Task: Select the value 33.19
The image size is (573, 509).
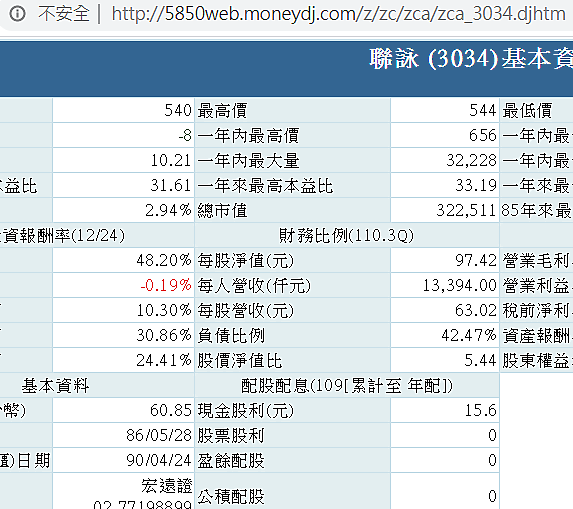Action: [x=476, y=186]
